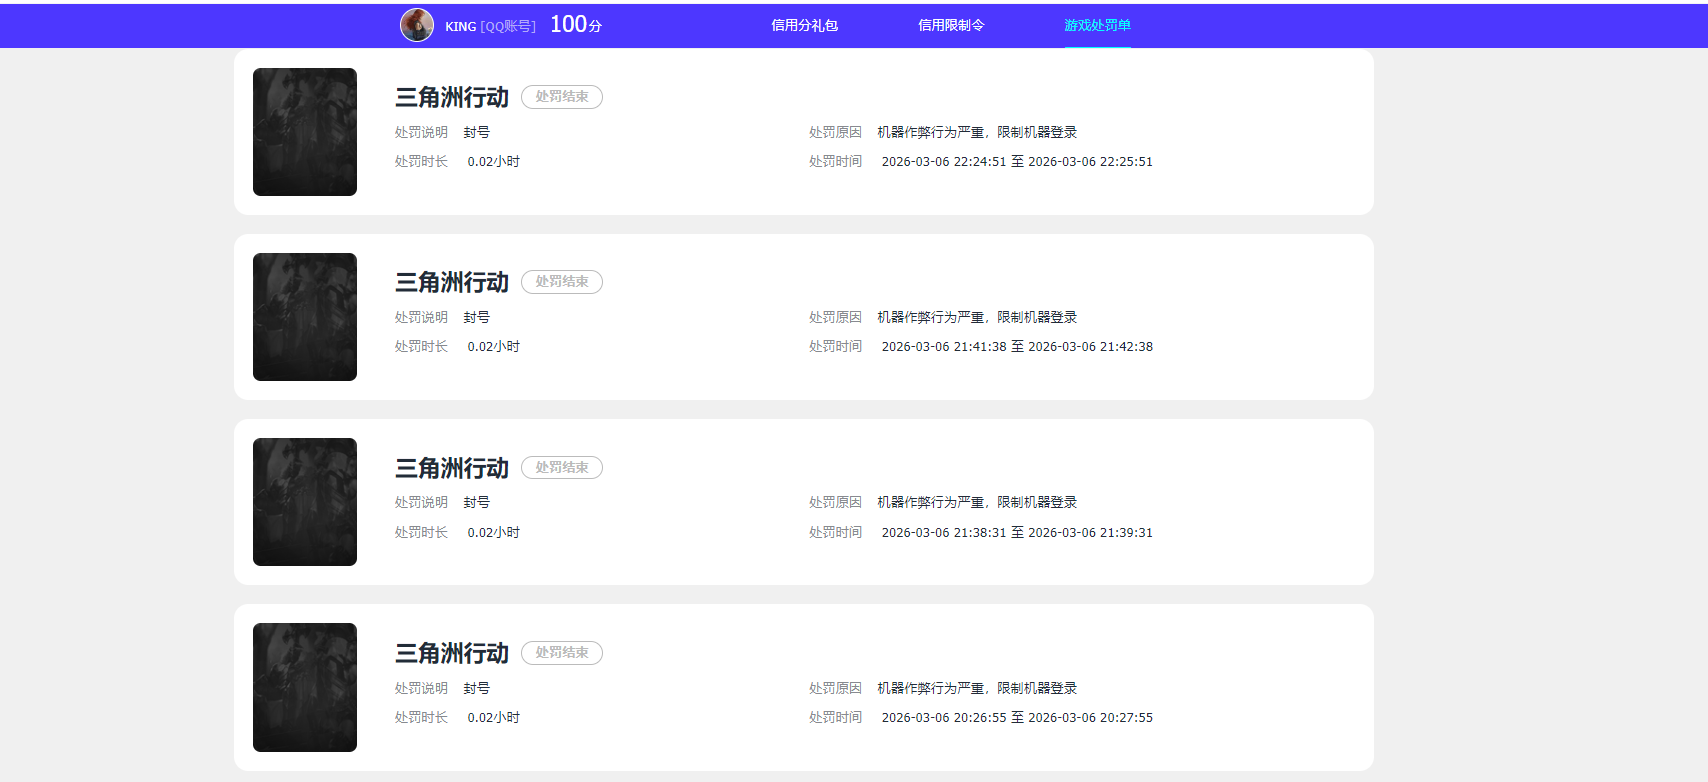Click 封号 value in 21:38:31 card
The height and width of the screenshot is (782, 1708).
tap(477, 502)
